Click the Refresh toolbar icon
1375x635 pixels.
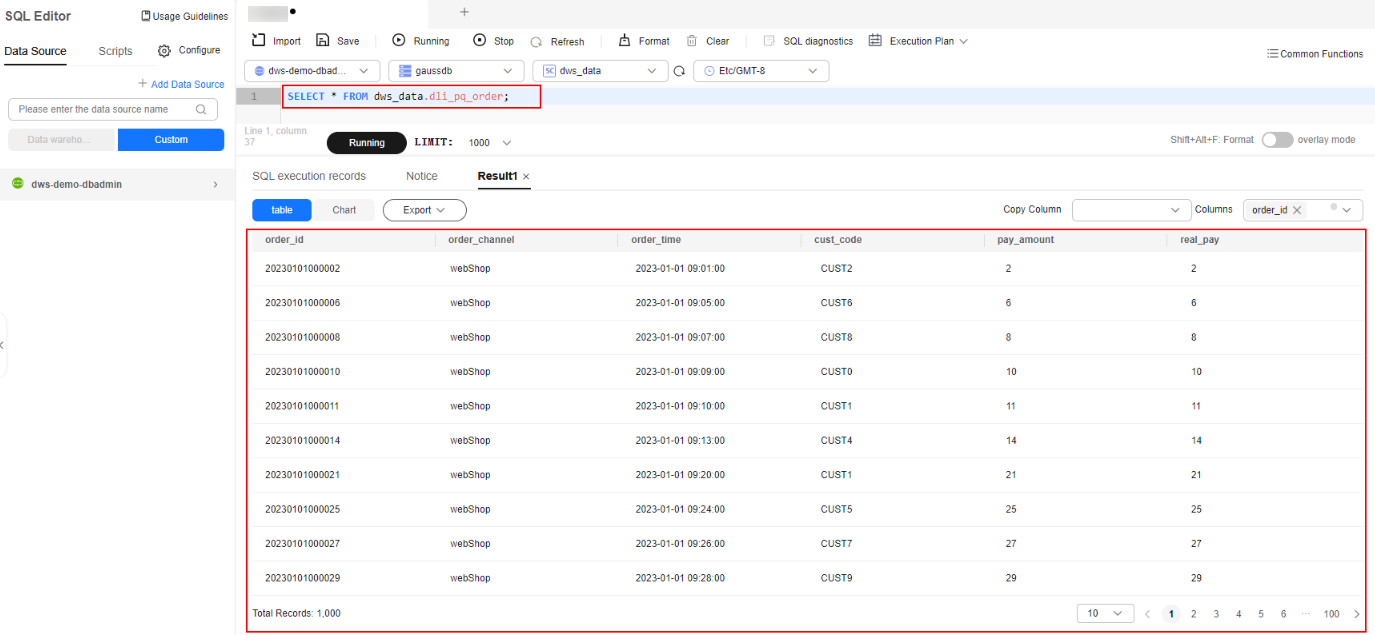(537, 42)
